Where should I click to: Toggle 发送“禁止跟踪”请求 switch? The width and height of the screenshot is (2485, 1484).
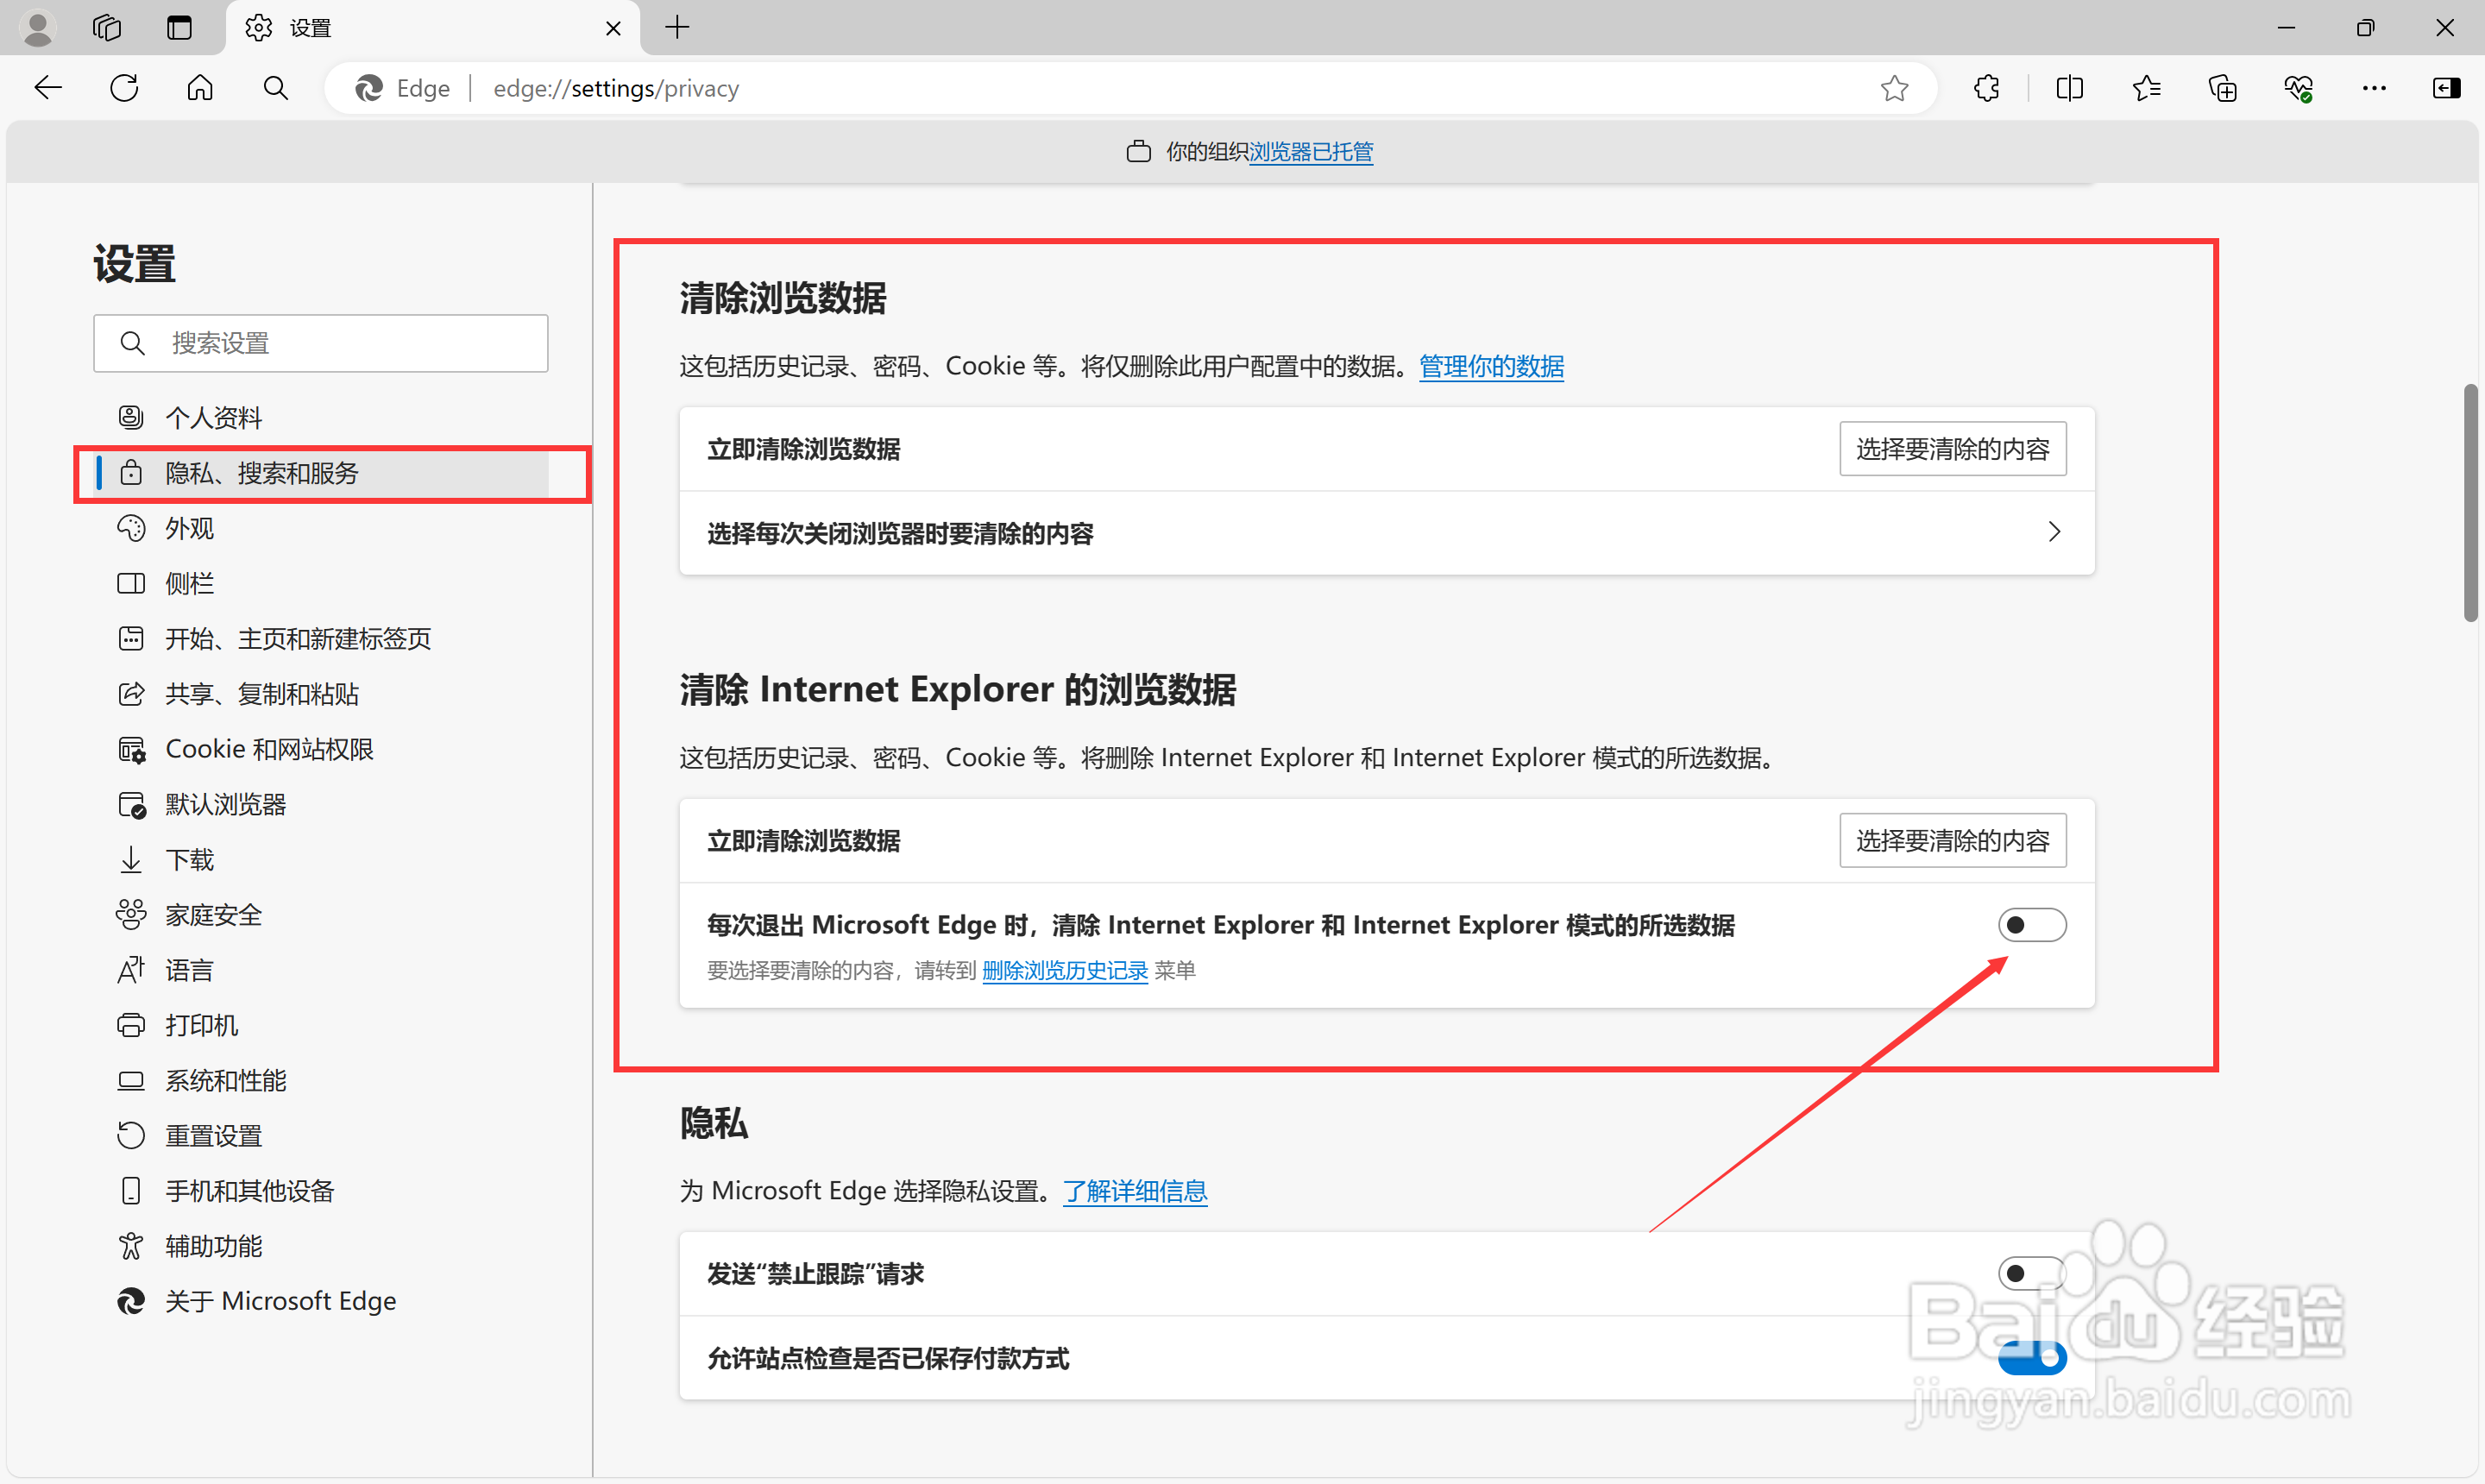click(2031, 1273)
